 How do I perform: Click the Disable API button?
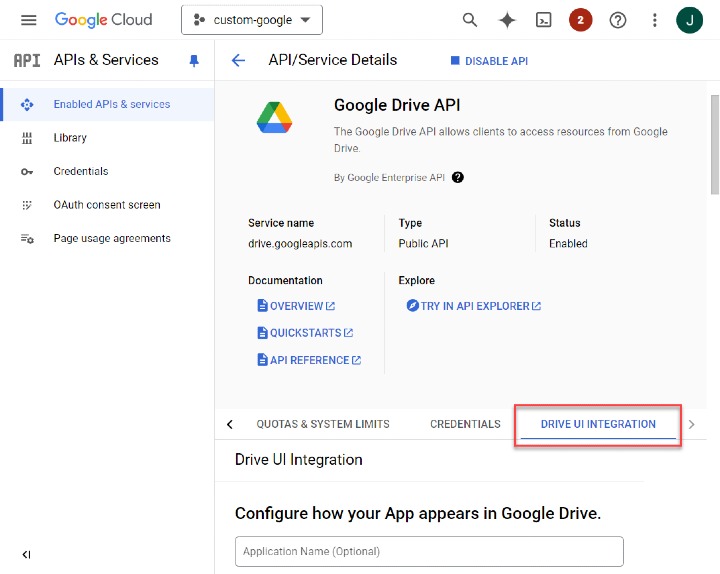click(x=489, y=61)
